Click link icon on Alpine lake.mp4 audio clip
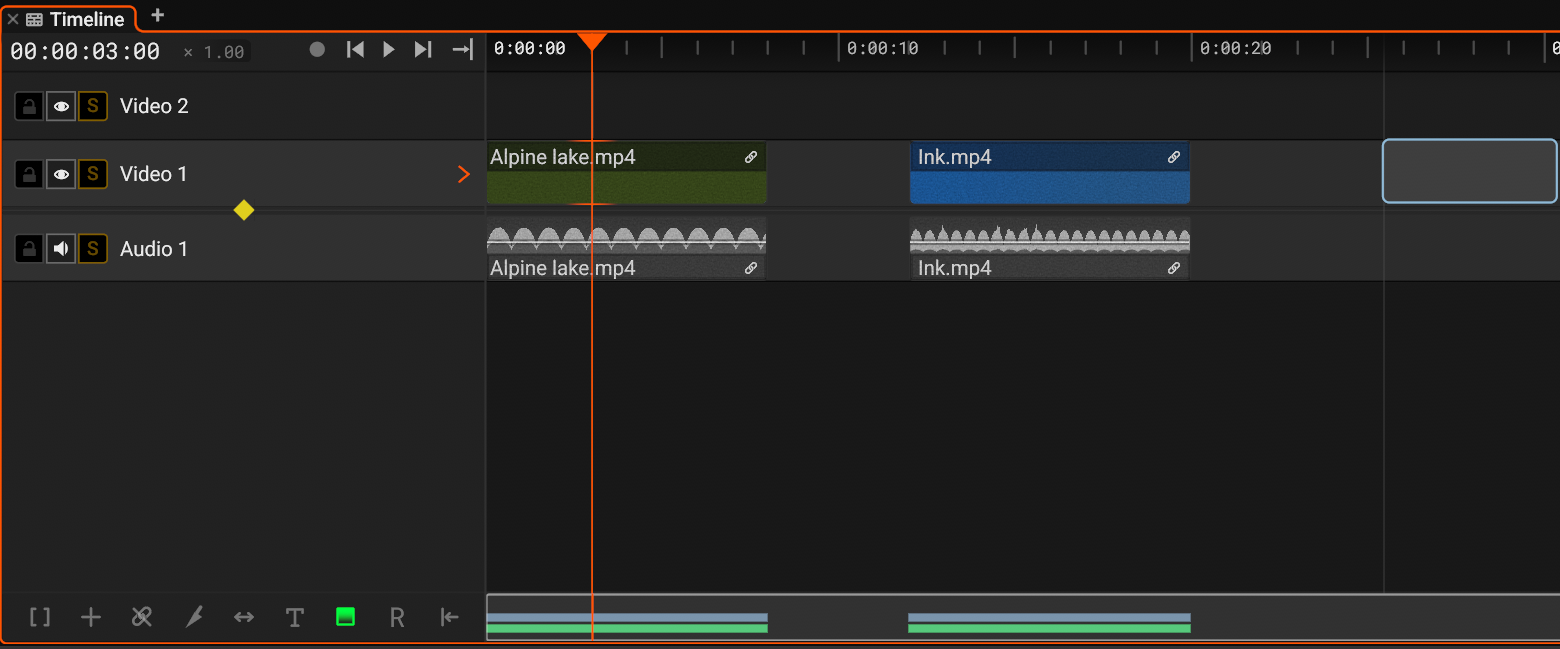This screenshot has height=649, width=1560. click(751, 268)
